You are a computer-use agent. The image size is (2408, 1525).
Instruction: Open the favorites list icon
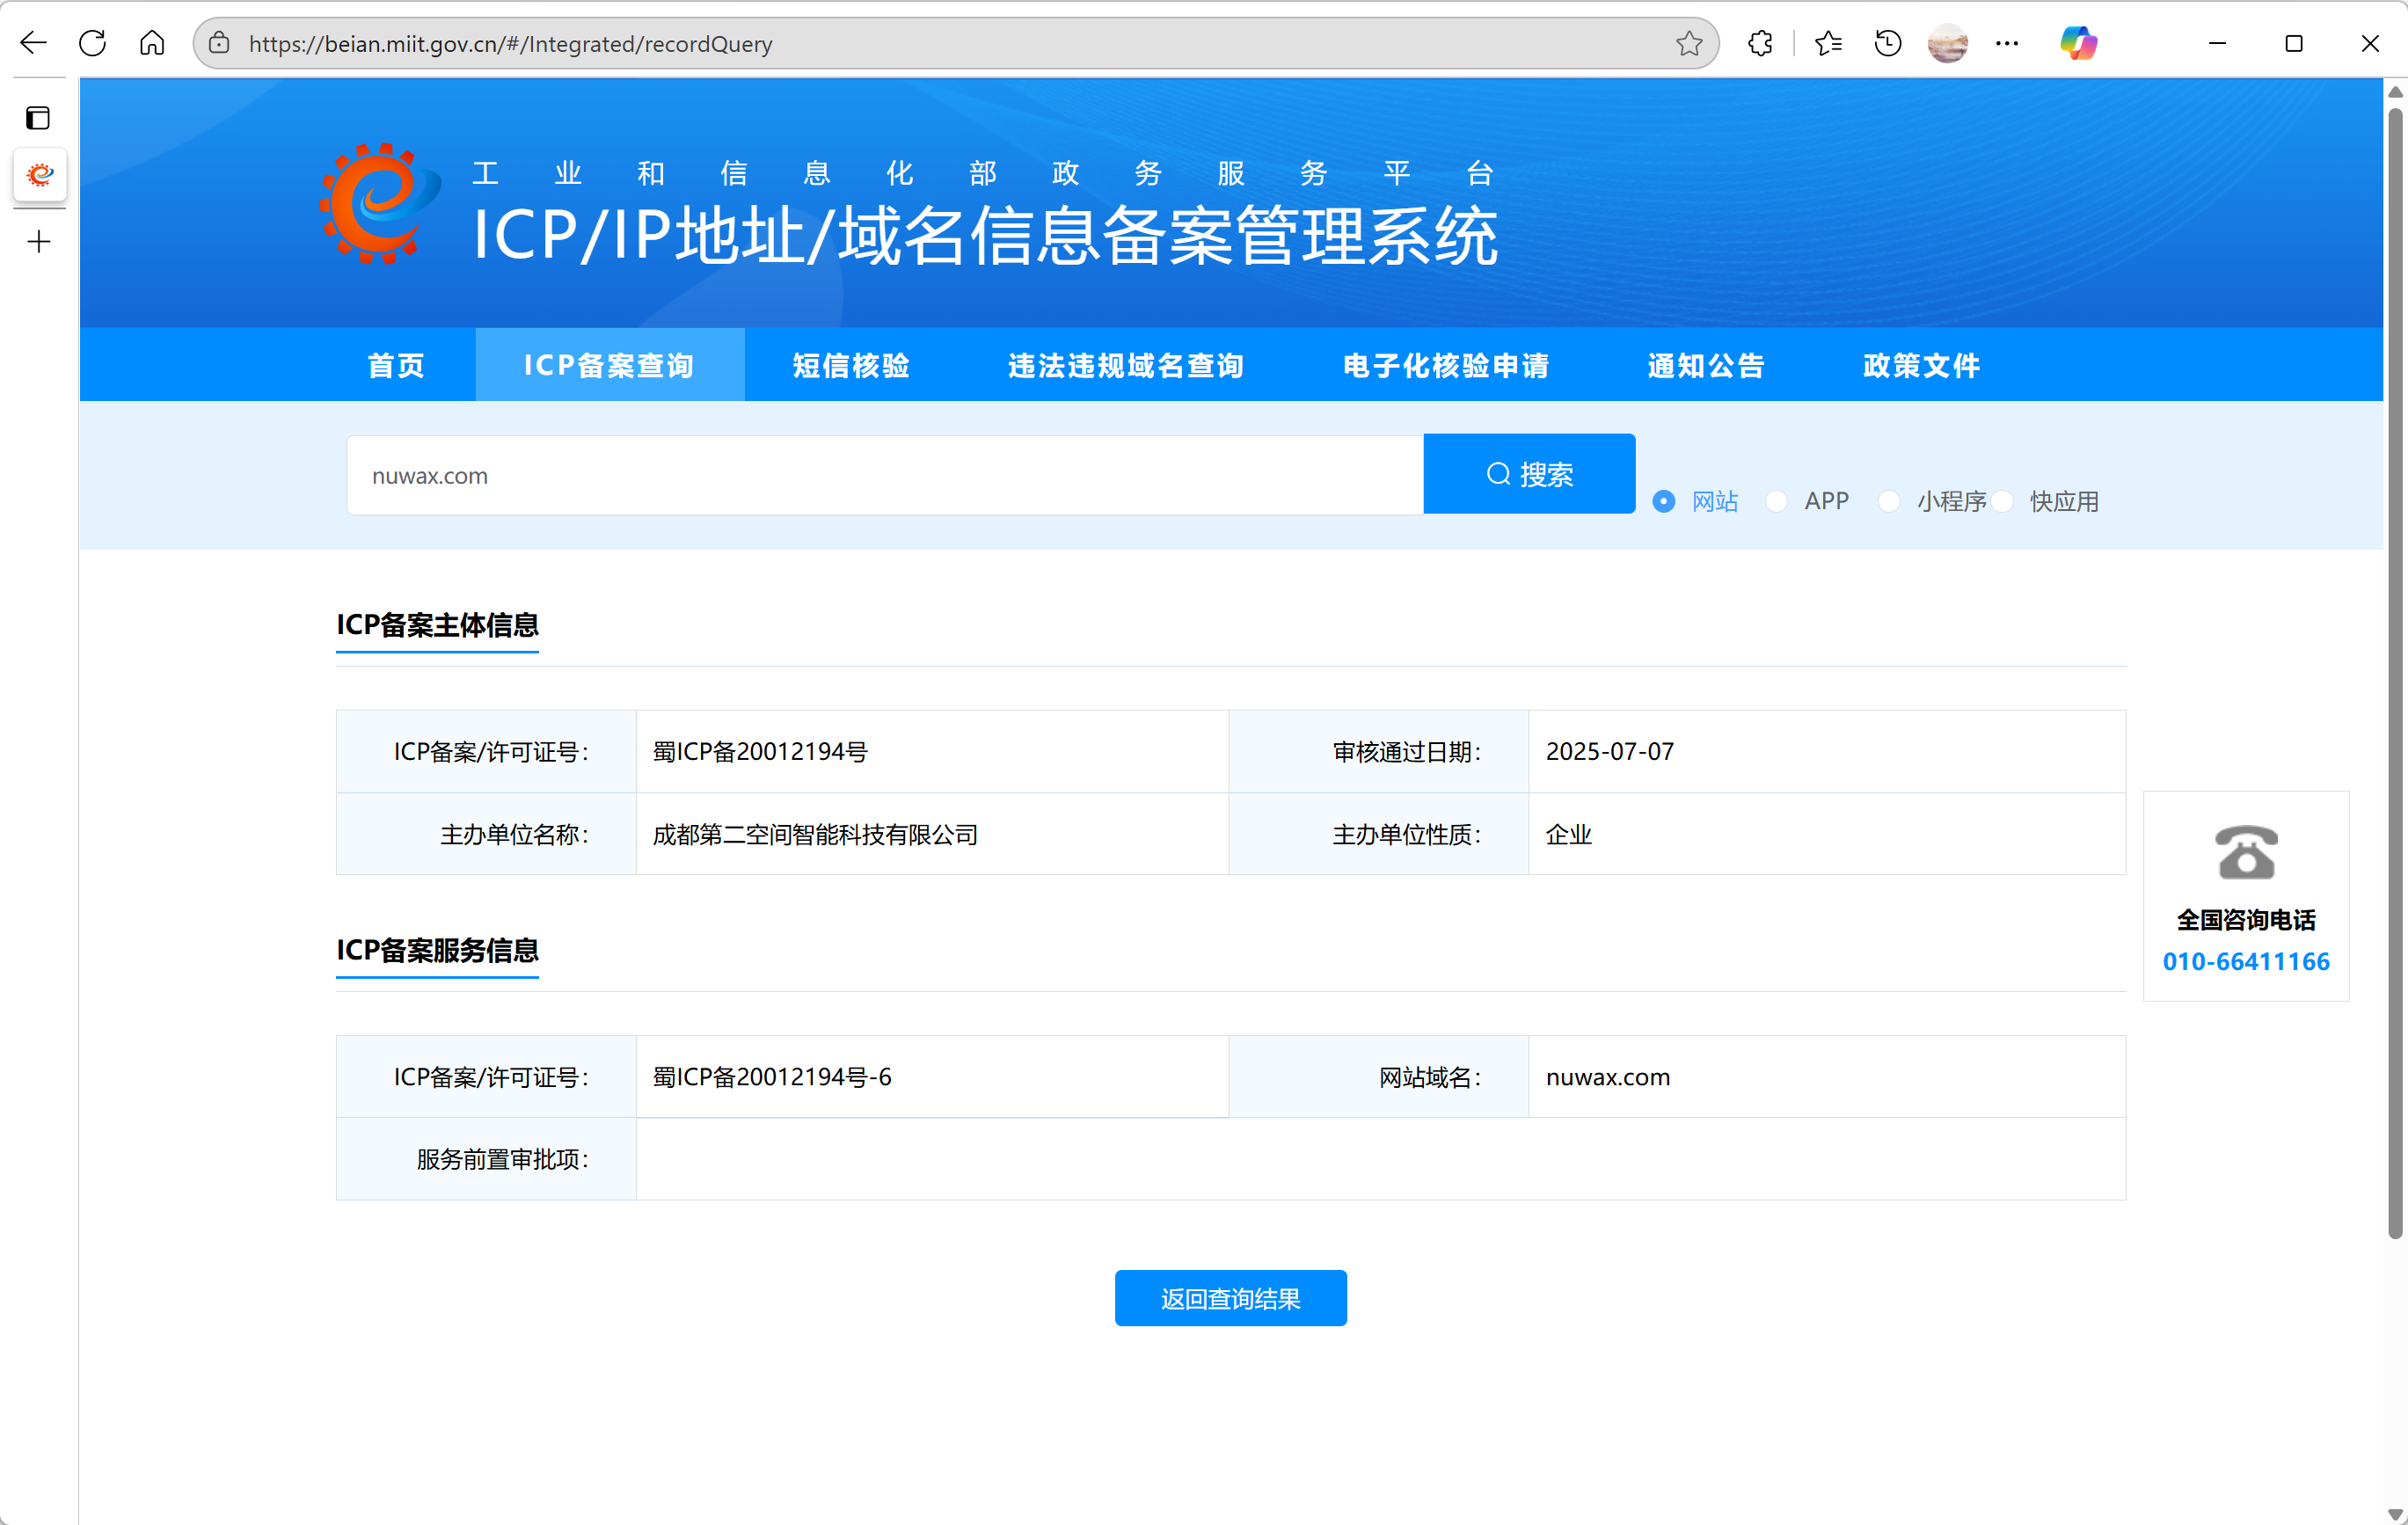coord(1828,43)
